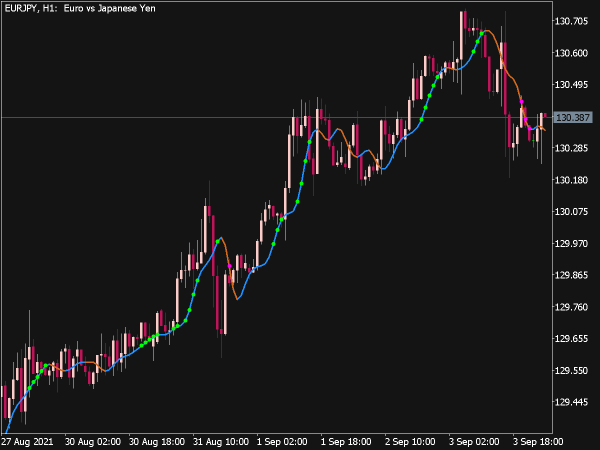600x450 pixels.
Task: Select the current price label 130.387
Action: [573, 117]
